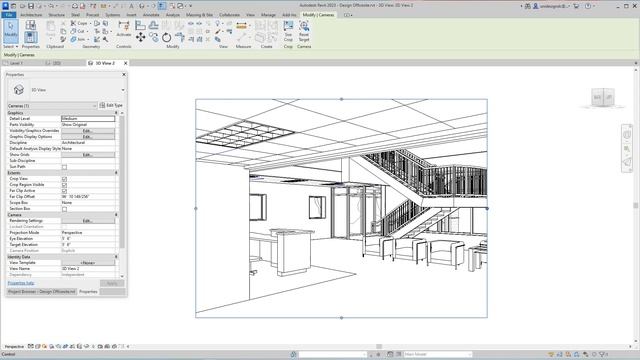Switch to the Structure ribbon tab
This screenshot has width=640, height=360.
tap(56, 15)
